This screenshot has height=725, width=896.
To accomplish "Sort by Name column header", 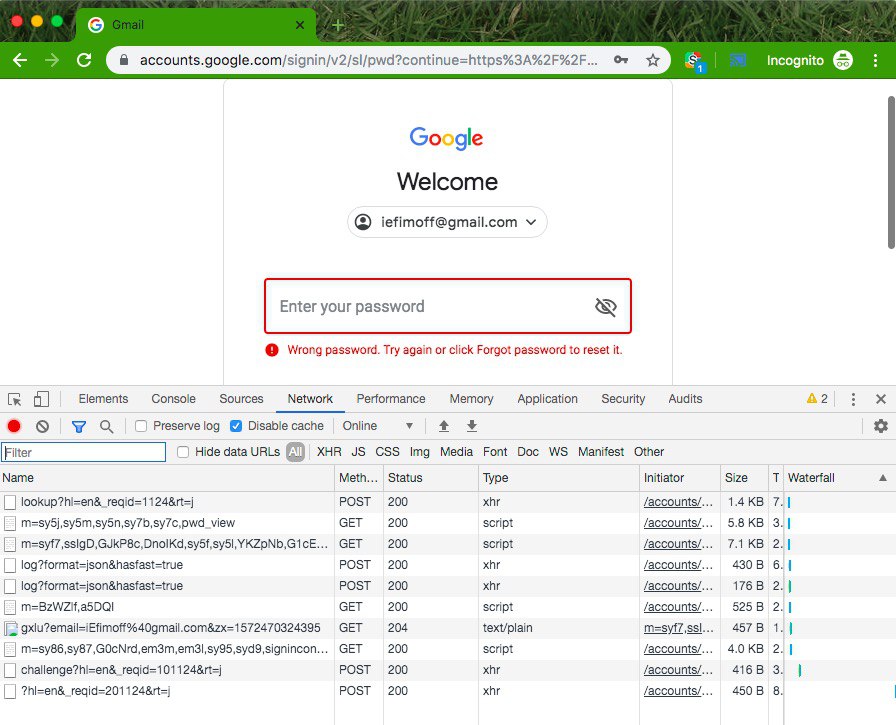I will pyautogui.click(x=167, y=478).
